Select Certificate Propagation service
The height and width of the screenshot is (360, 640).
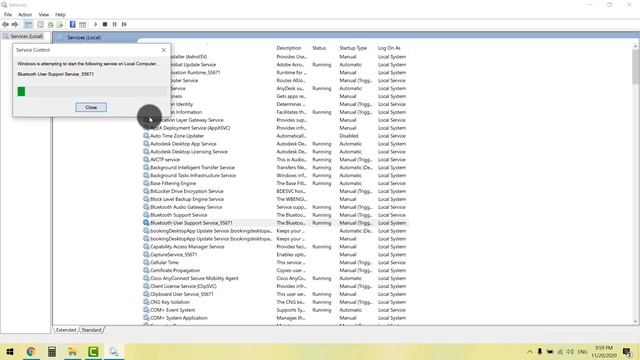276,270
